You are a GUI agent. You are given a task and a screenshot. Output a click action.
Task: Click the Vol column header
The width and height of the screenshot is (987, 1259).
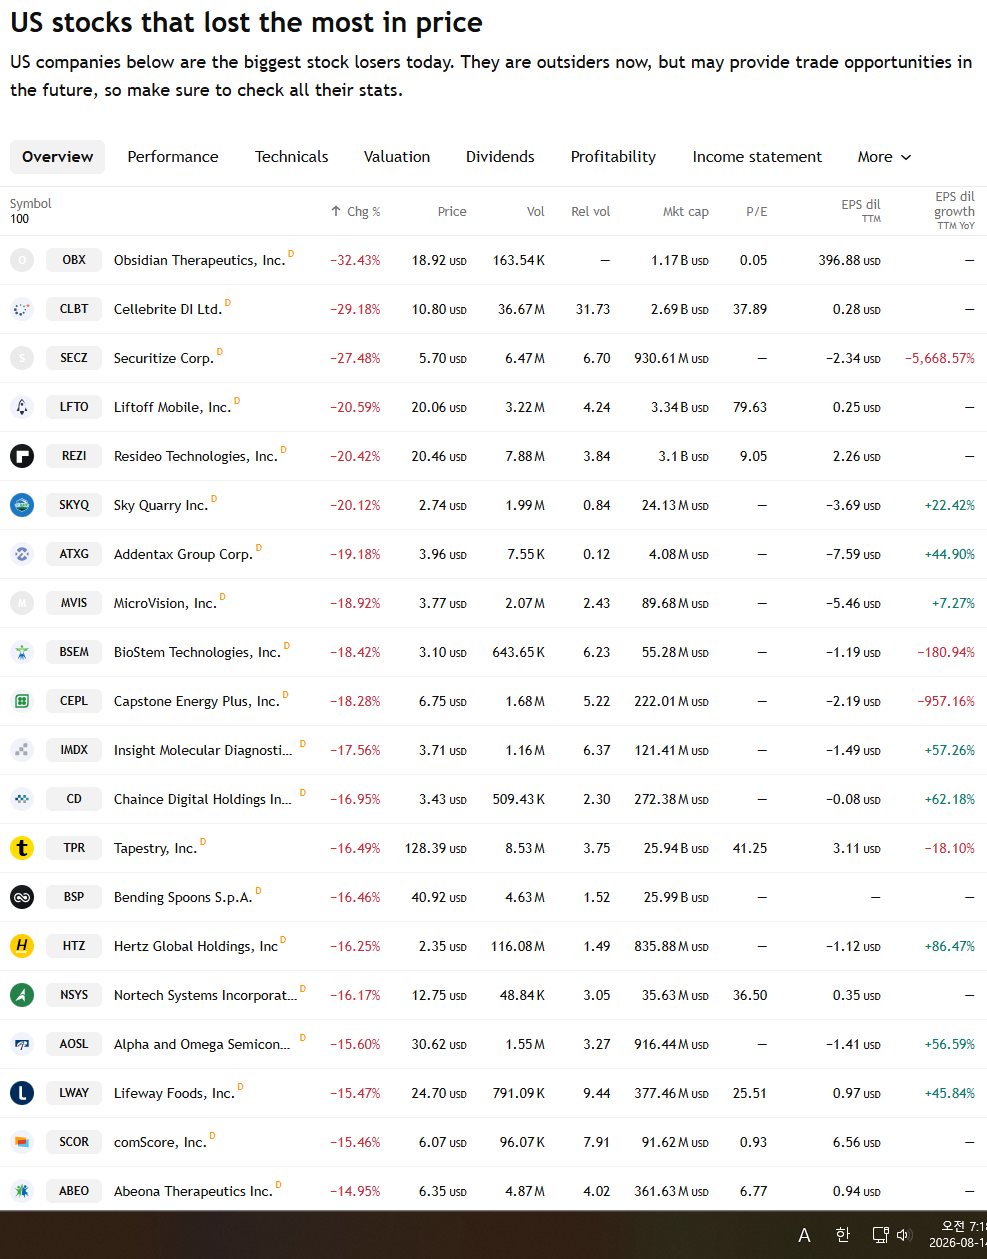tap(536, 212)
